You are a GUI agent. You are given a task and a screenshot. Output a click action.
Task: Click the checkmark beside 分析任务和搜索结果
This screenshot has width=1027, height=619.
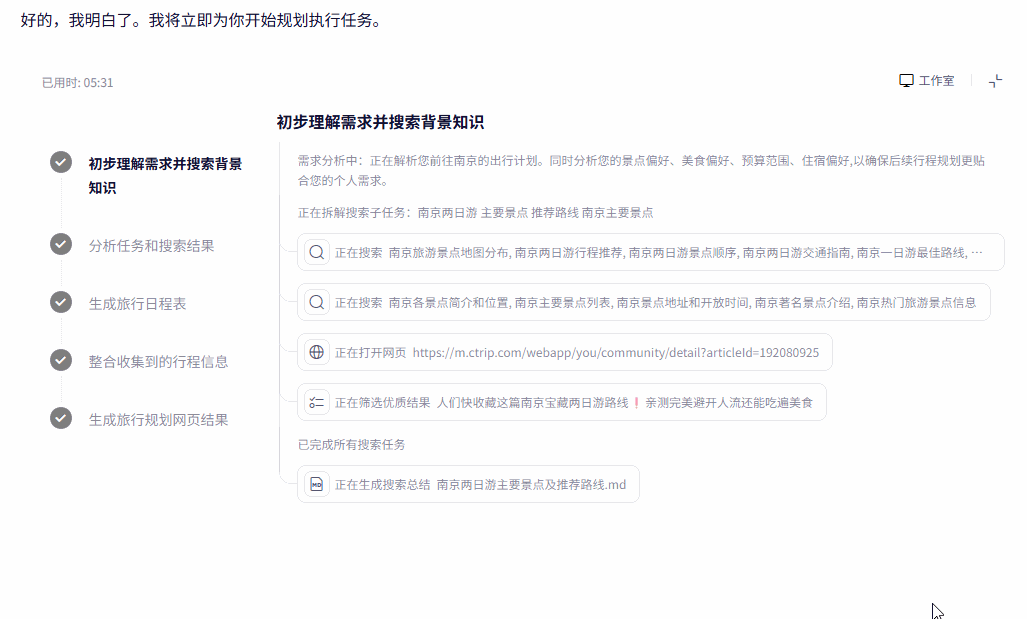(61, 244)
